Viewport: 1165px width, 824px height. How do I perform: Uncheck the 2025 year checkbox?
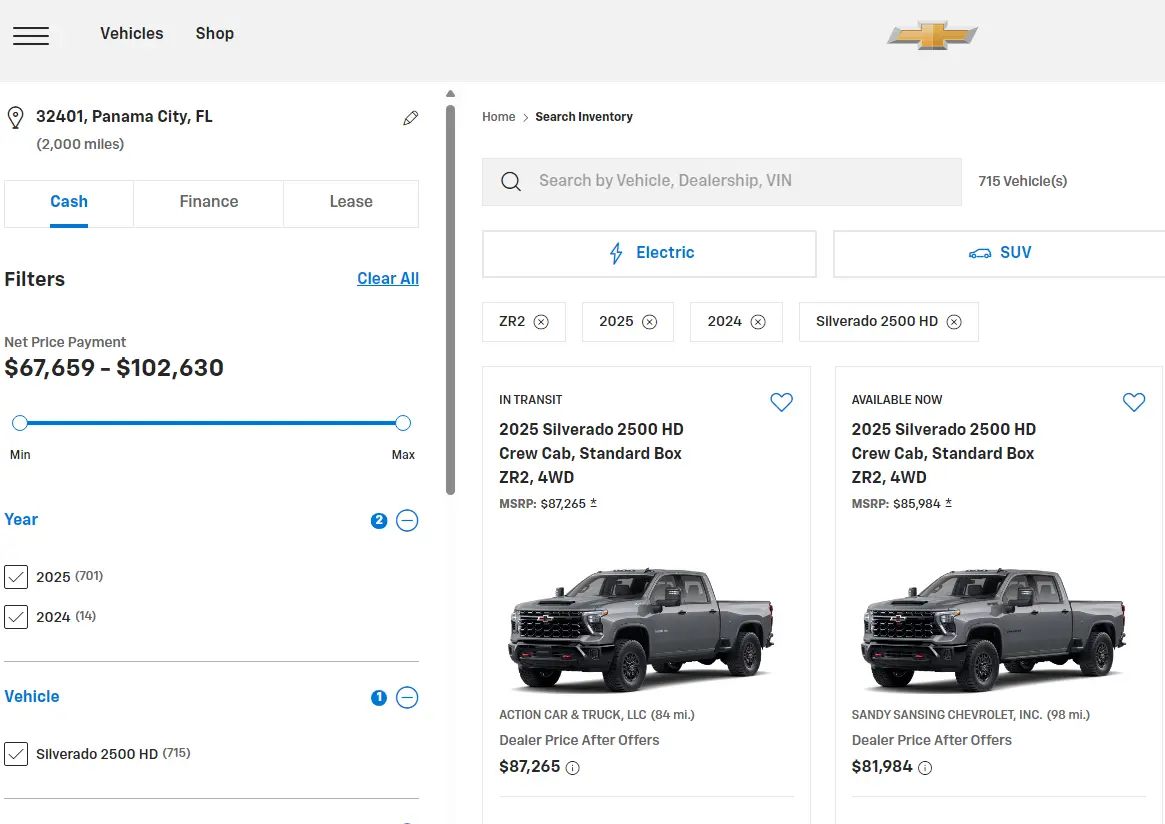tap(16, 577)
